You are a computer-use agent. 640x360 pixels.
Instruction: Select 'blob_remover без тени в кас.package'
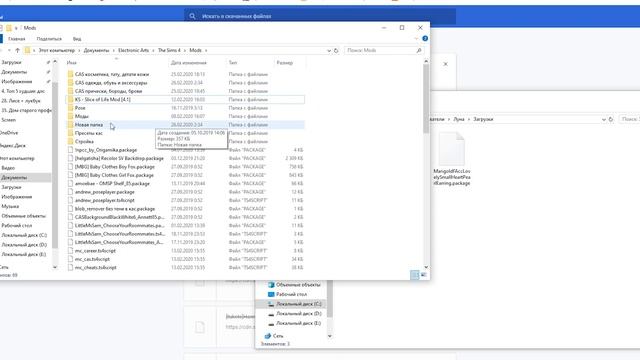click(185, 209)
